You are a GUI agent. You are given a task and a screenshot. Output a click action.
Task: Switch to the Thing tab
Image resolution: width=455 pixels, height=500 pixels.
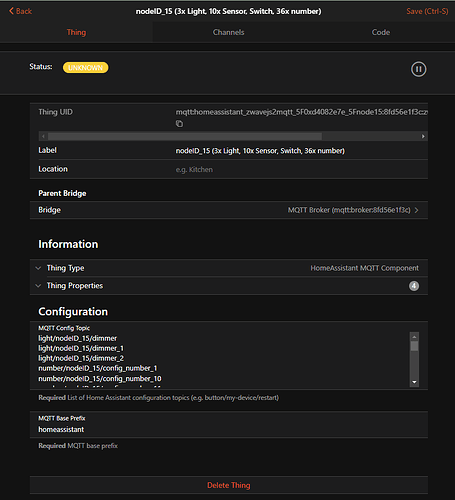coord(76,32)
